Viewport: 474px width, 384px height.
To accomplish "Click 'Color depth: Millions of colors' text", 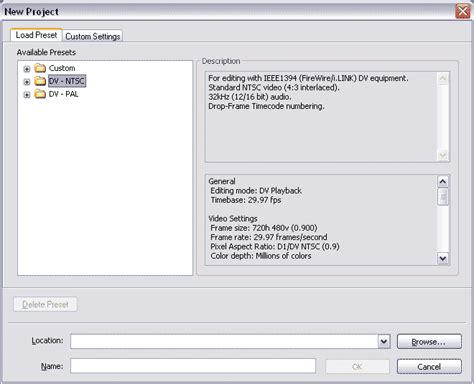I will (261, 256).
